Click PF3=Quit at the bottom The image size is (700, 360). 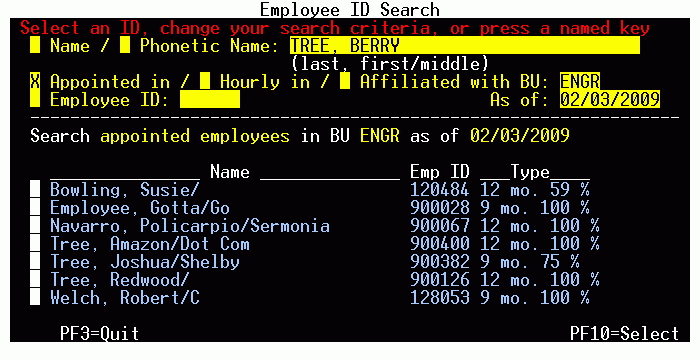pos(100,333)
